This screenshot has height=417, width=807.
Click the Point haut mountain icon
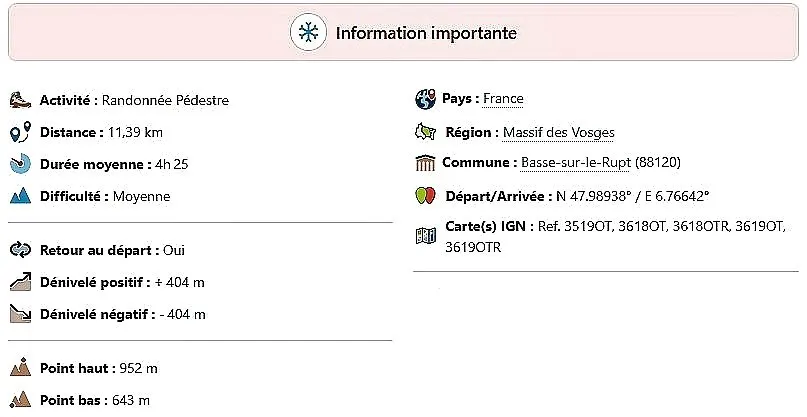(x=20, y=368)
